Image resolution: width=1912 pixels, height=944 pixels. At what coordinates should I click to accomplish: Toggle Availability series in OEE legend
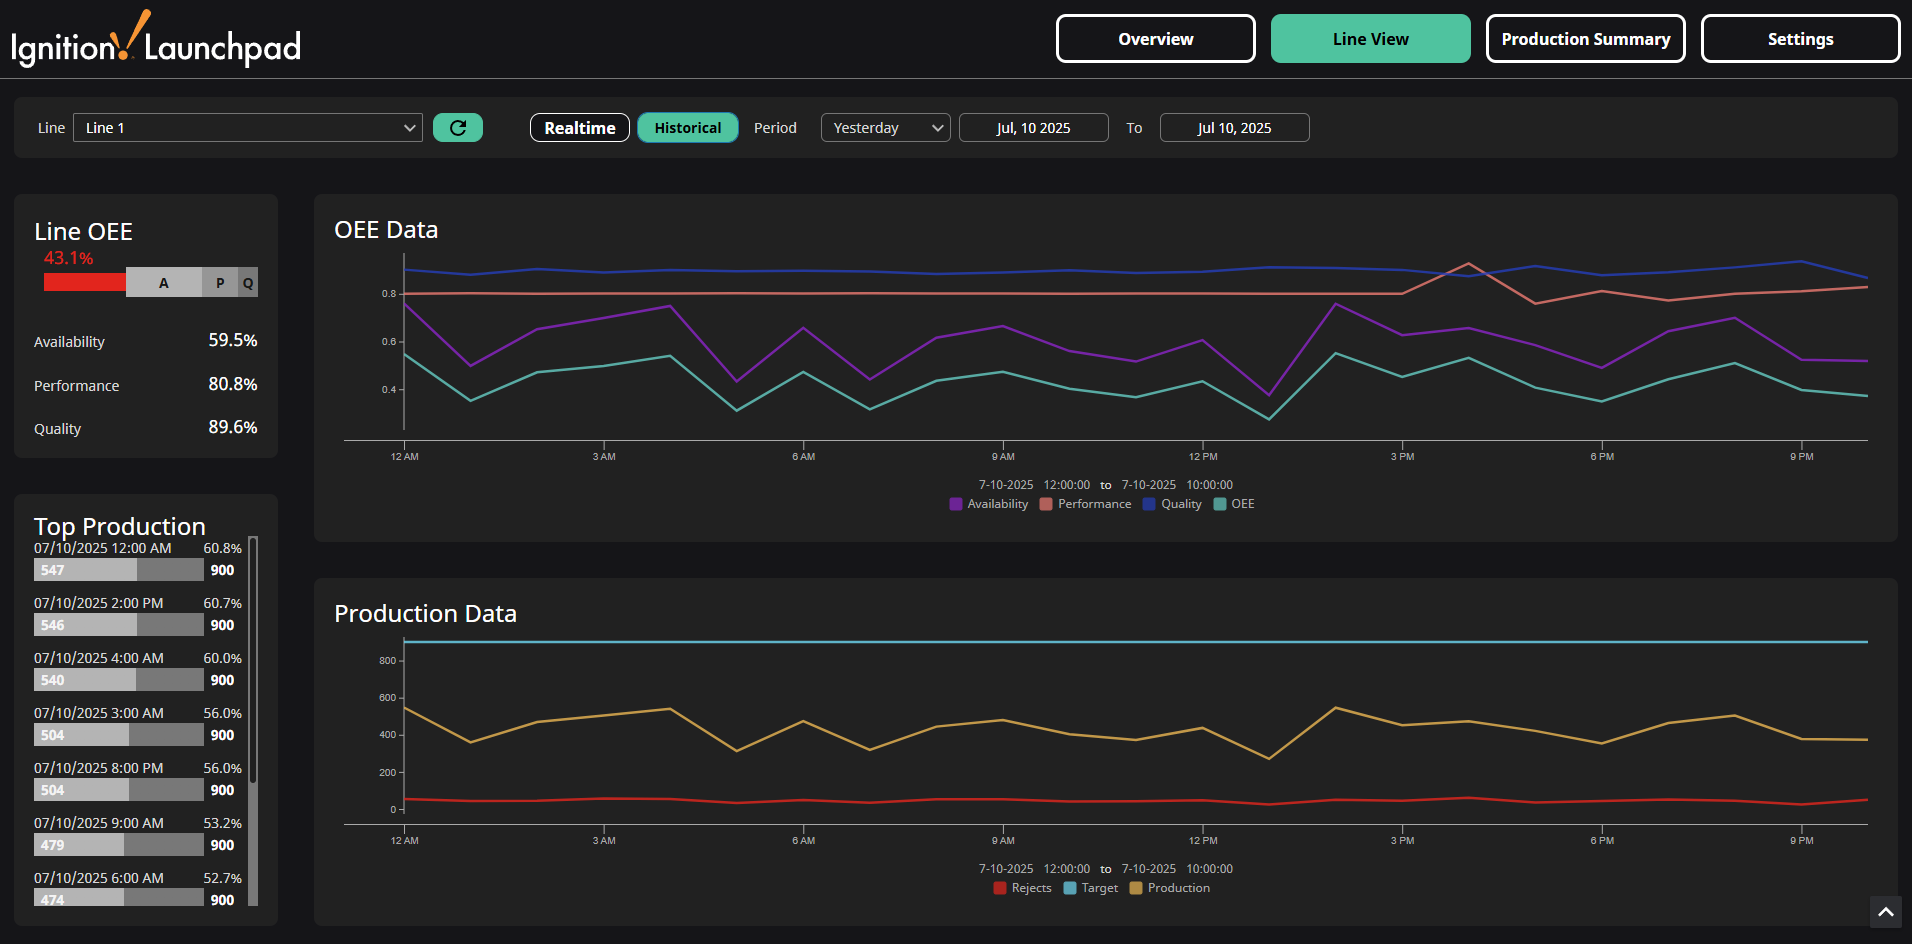[x=988, y=504]
